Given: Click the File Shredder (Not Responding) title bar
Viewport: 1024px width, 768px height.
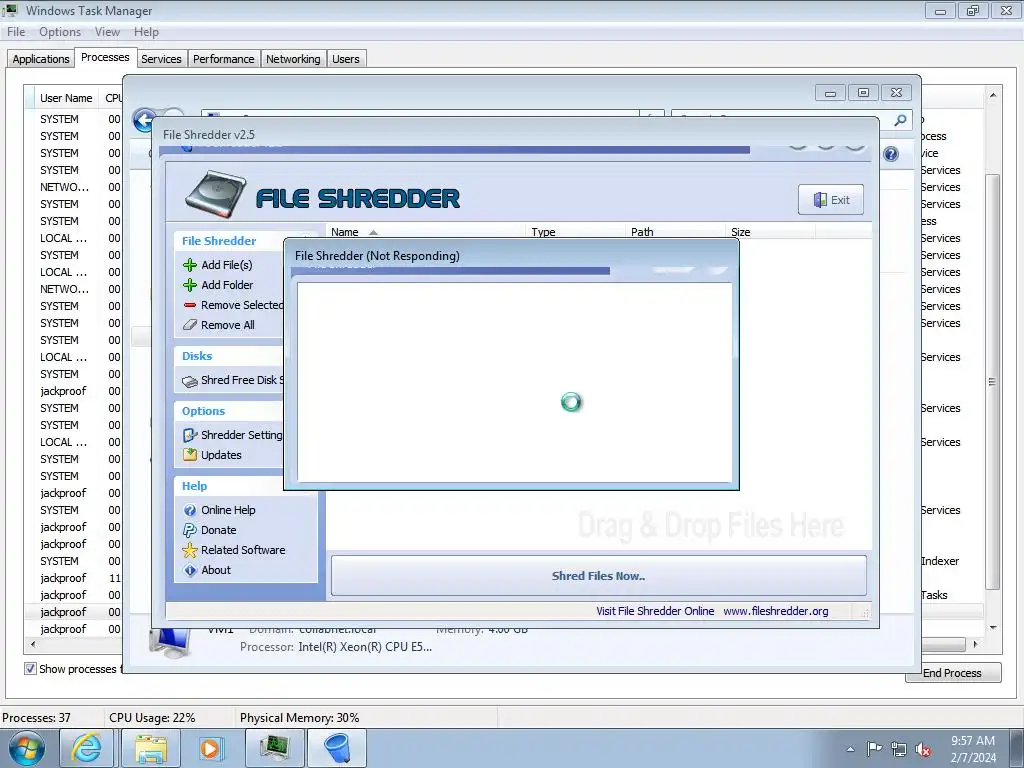Looking at the screenshot, I should click(511, 256).
